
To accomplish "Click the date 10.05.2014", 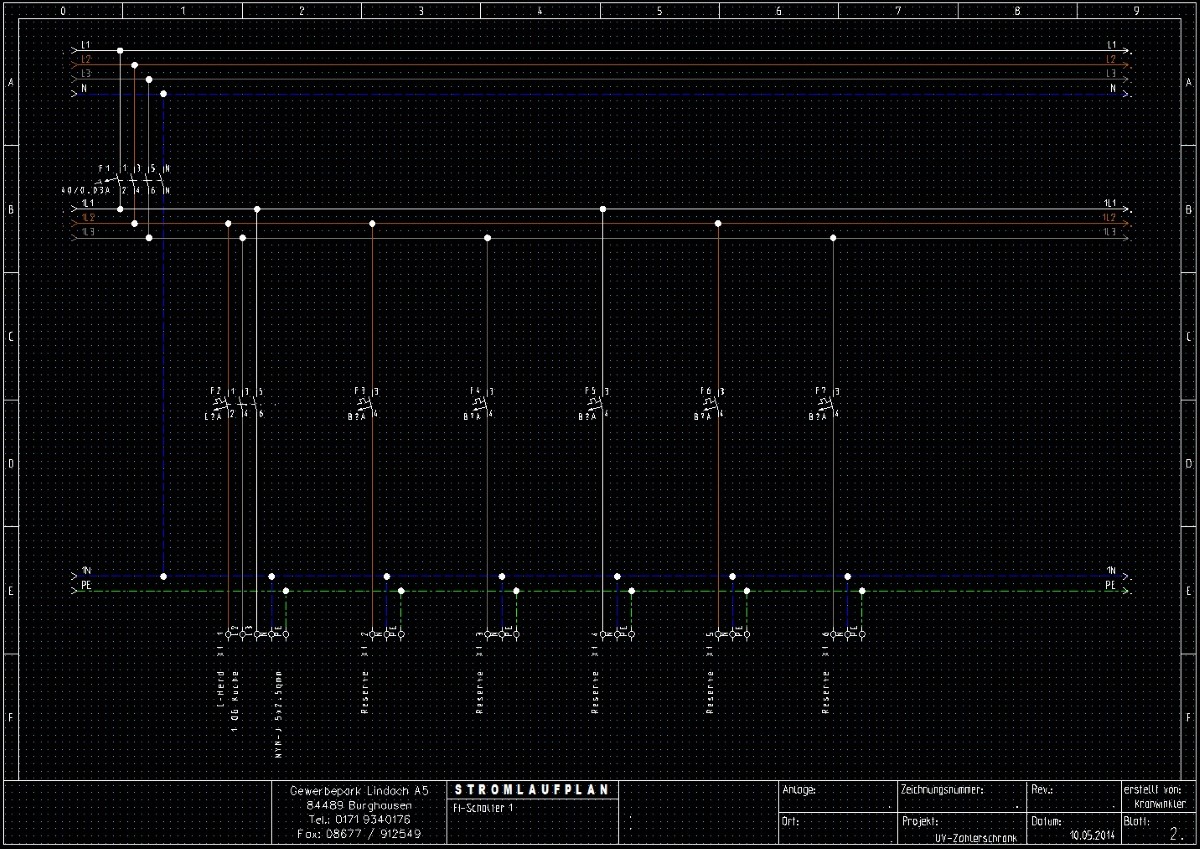I will coord(1092,834).
